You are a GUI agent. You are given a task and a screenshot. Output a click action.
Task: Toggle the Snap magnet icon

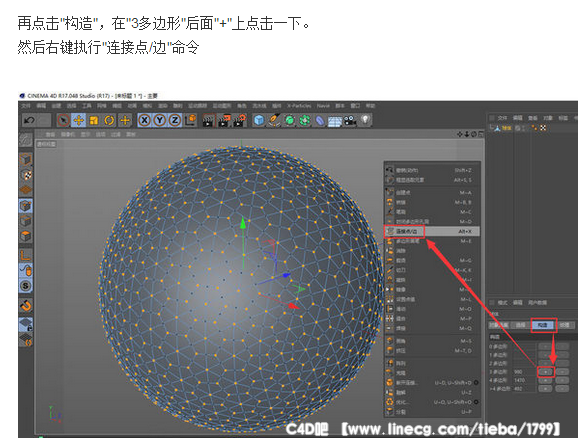(x=26, y=305)
